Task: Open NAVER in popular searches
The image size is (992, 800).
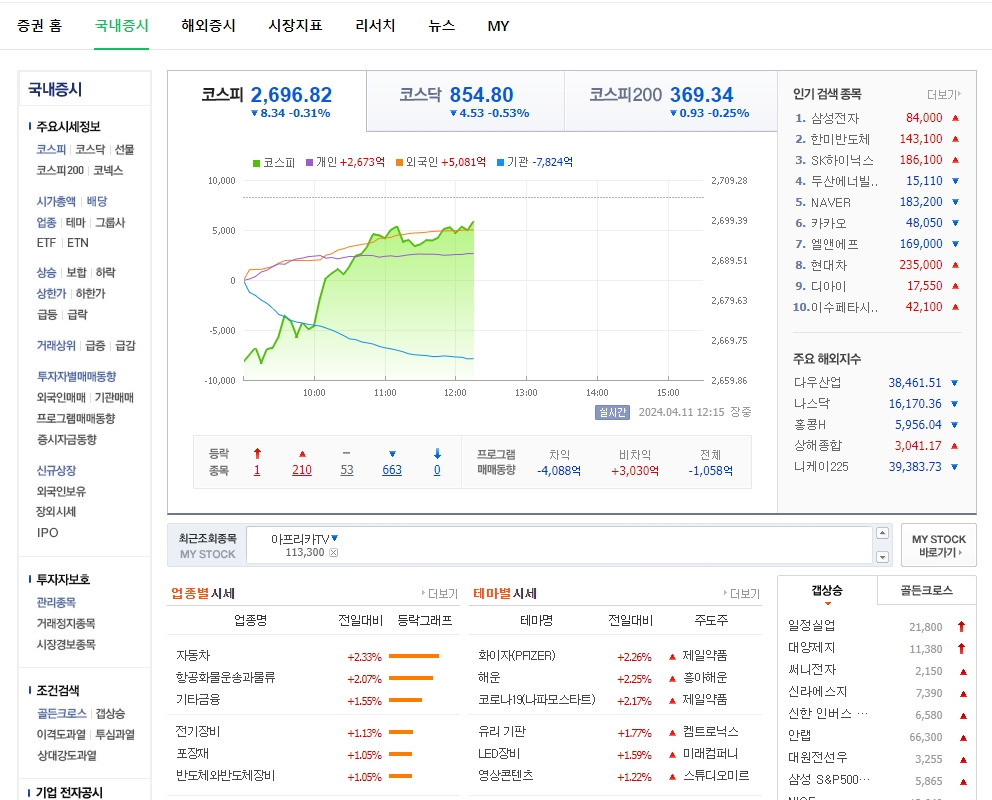Action: coord(831,202)
